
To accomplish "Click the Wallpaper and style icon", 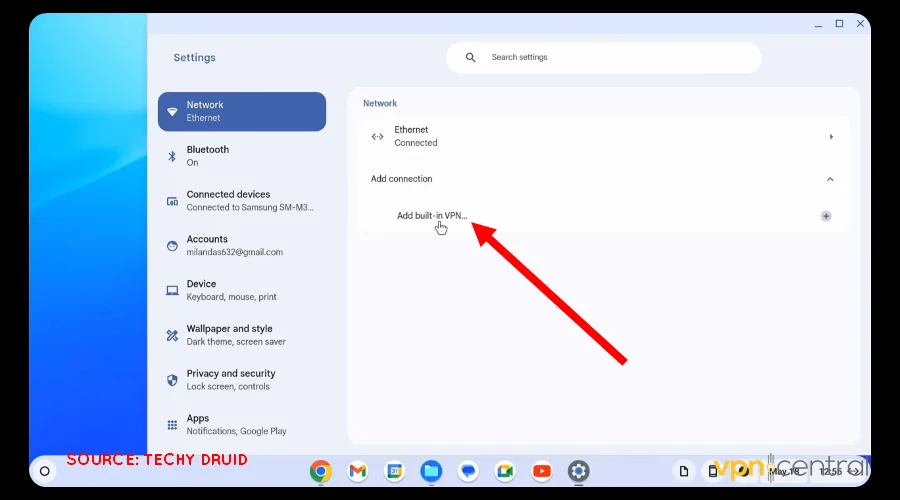I will coord(172,335).
